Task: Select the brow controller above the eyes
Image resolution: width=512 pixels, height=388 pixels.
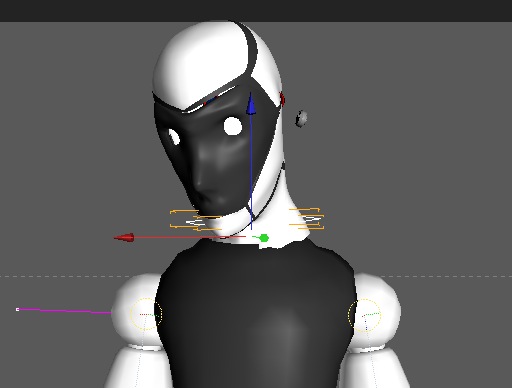Action: click(x=209, y=100)
